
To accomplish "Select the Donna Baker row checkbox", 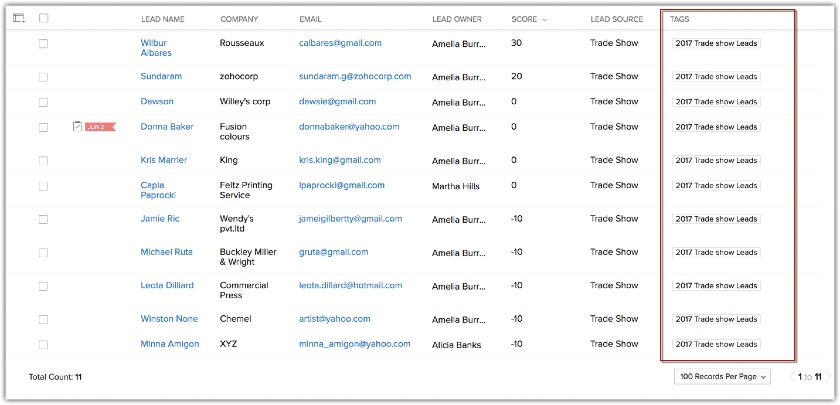I will tap(43, 128).
